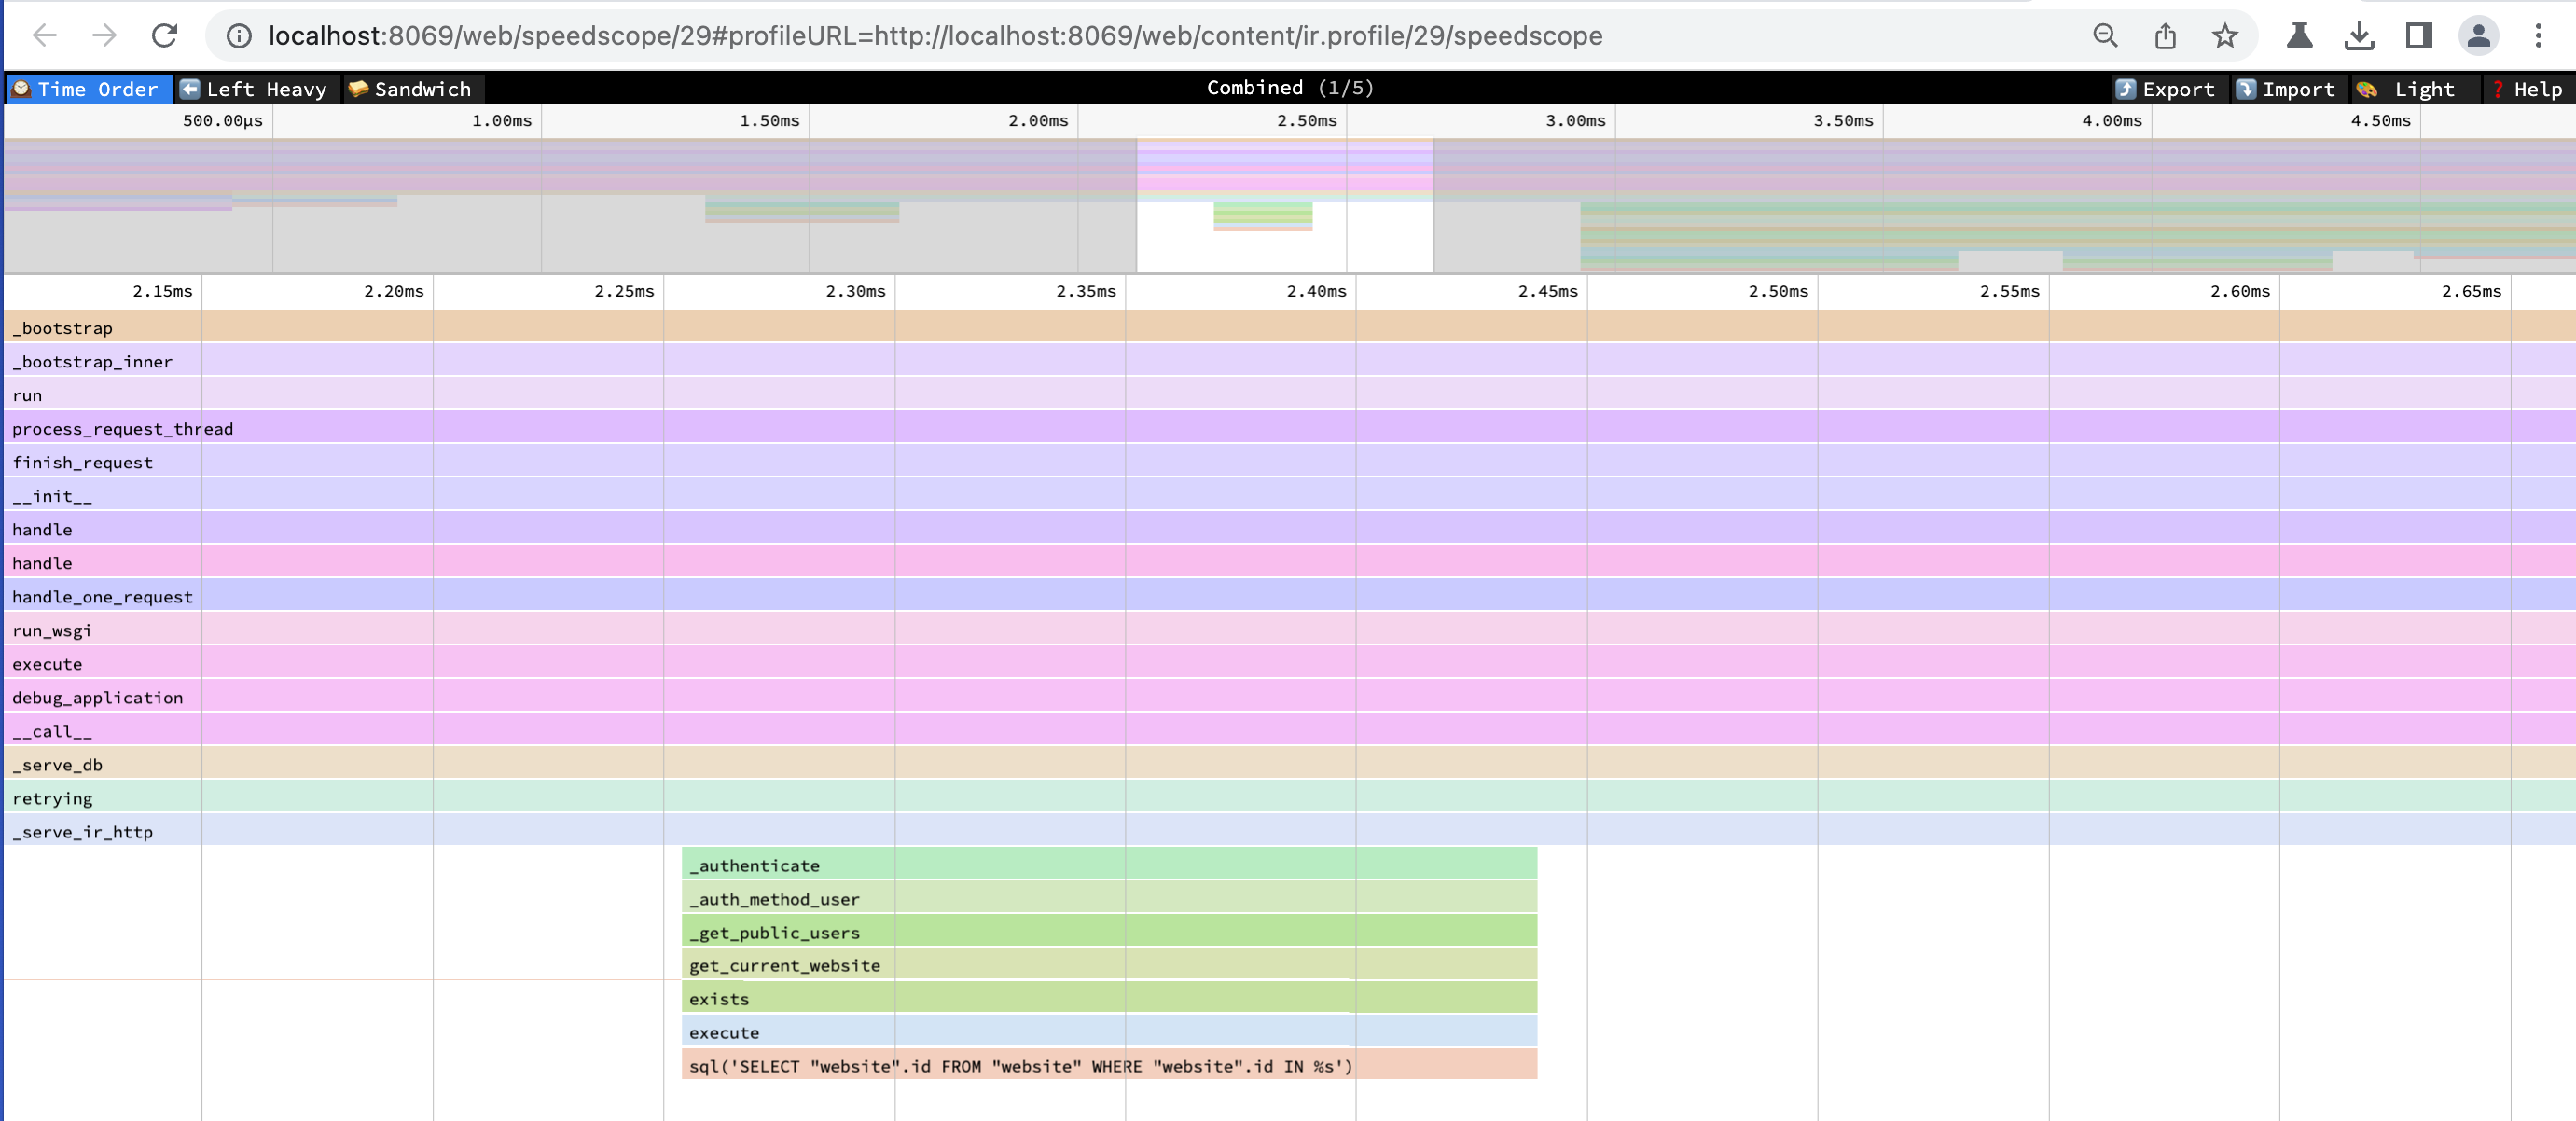Image resolution: width=2576 pixels, height=1121 pixels.
Task: Open Chrome three-dot menu
Action: 2538,36
